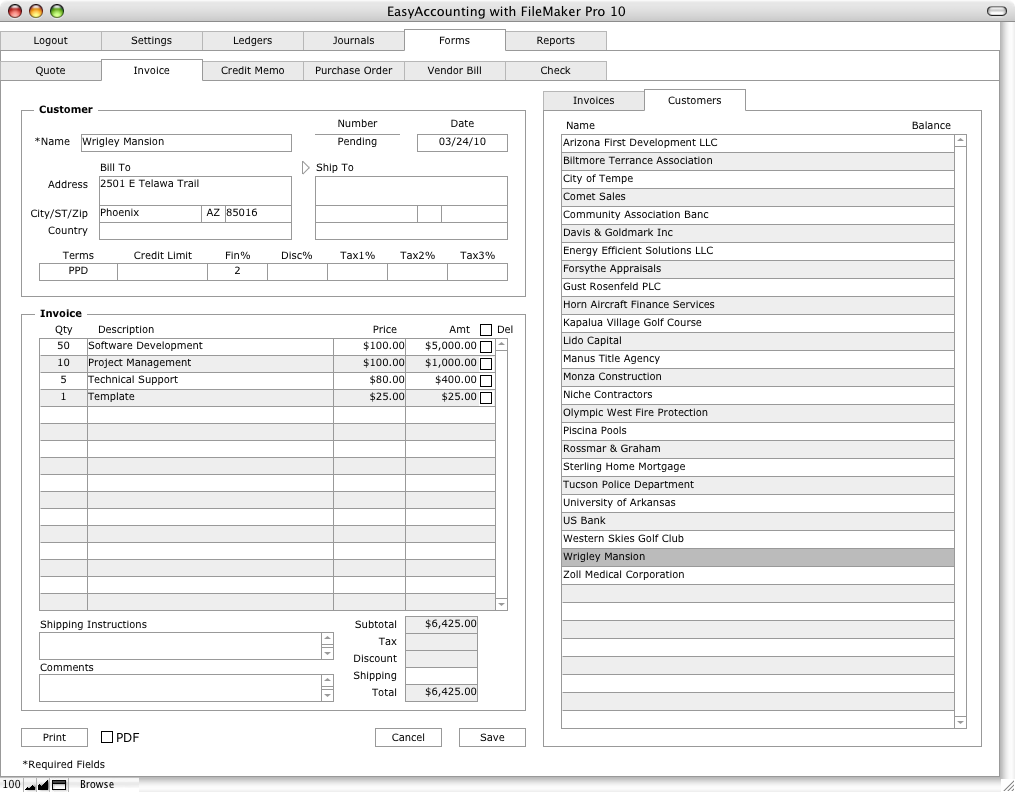
Task: Select customer Kapalua Village Golf Course
Action: click(x=758, y=323)
